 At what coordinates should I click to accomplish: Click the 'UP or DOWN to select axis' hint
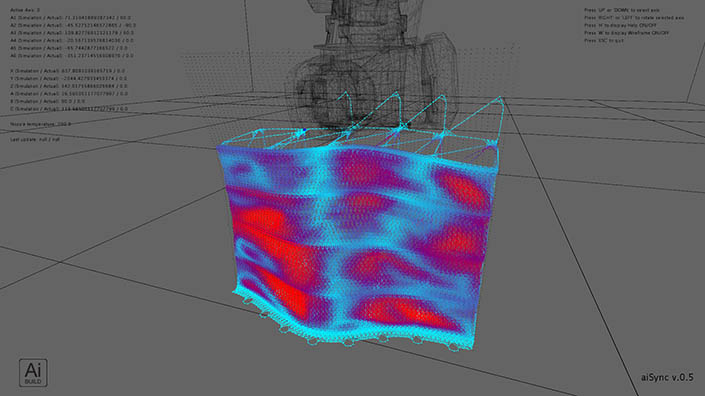(x=622, y=10)
